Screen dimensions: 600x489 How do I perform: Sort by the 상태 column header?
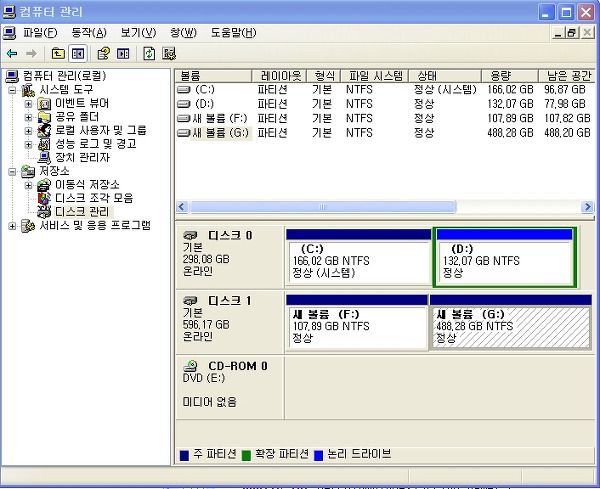(445, 76)
